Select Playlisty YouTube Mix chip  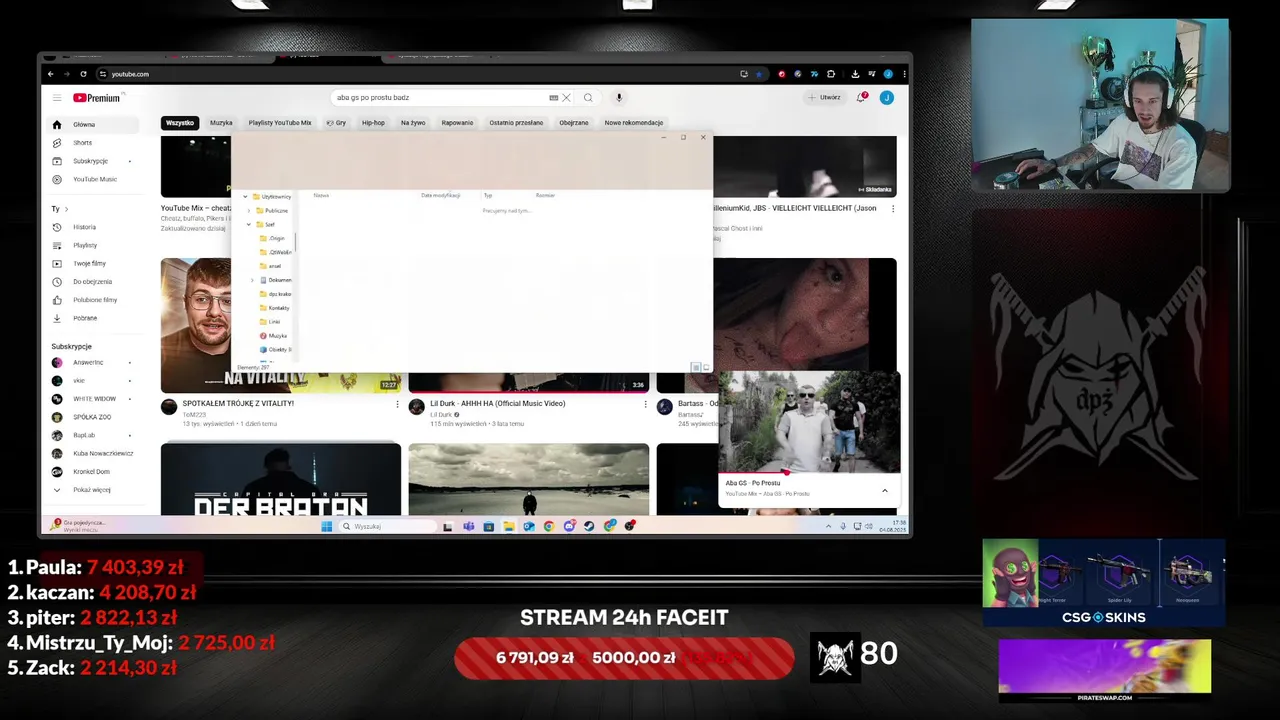[280, 123]
